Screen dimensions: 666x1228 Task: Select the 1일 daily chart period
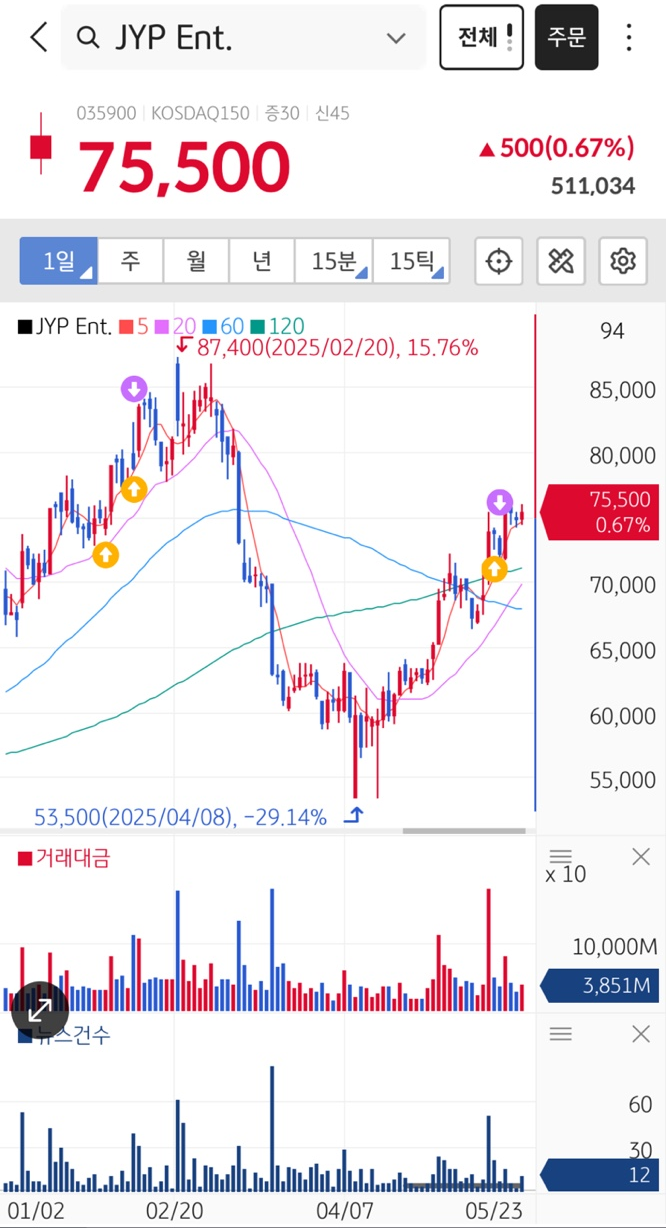[58, 261]
